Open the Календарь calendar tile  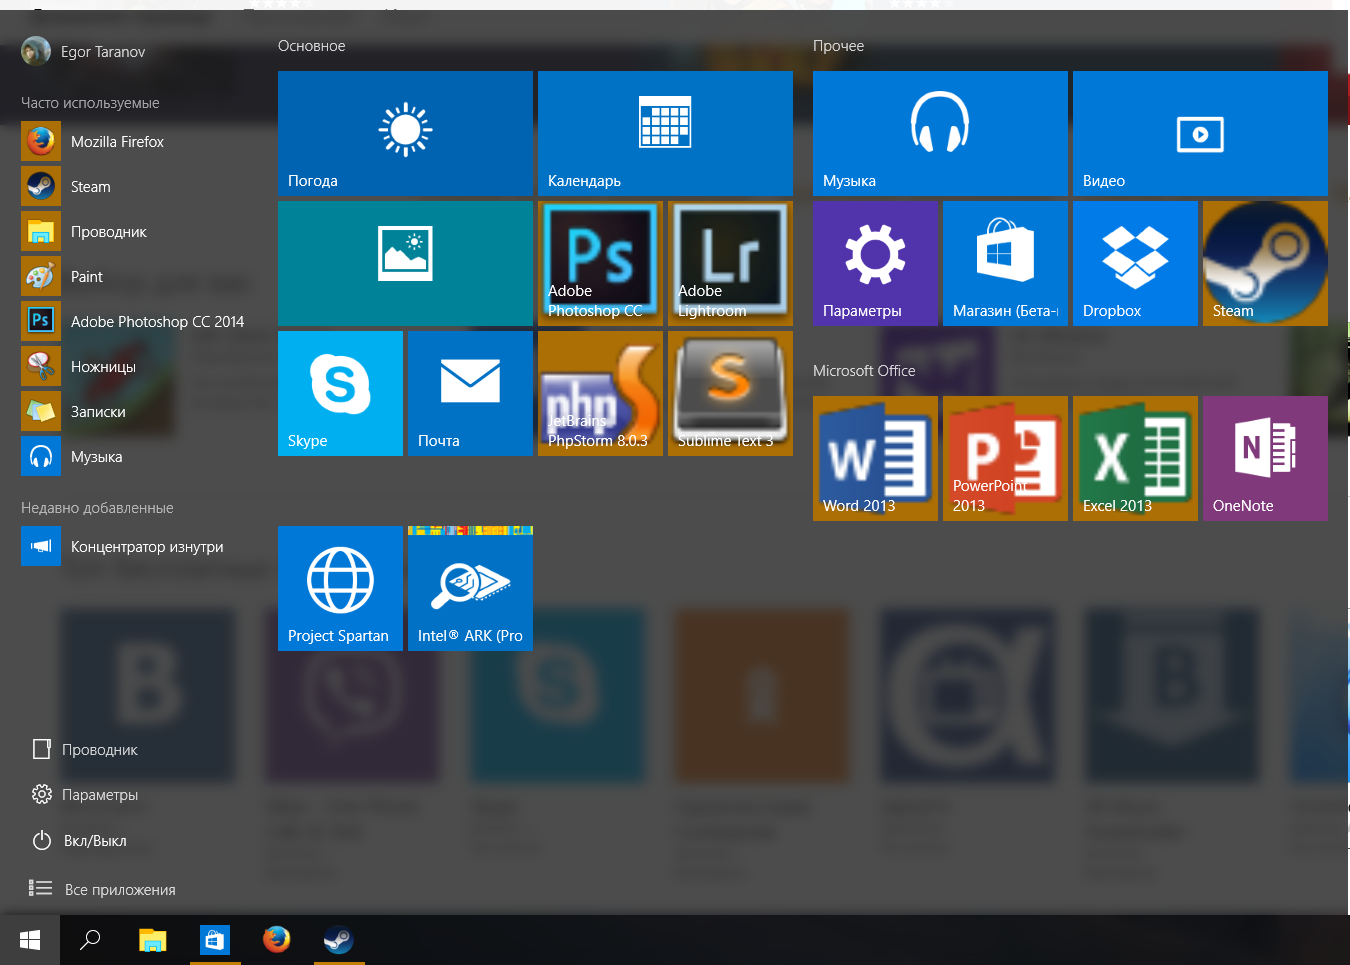pos(665,133)
